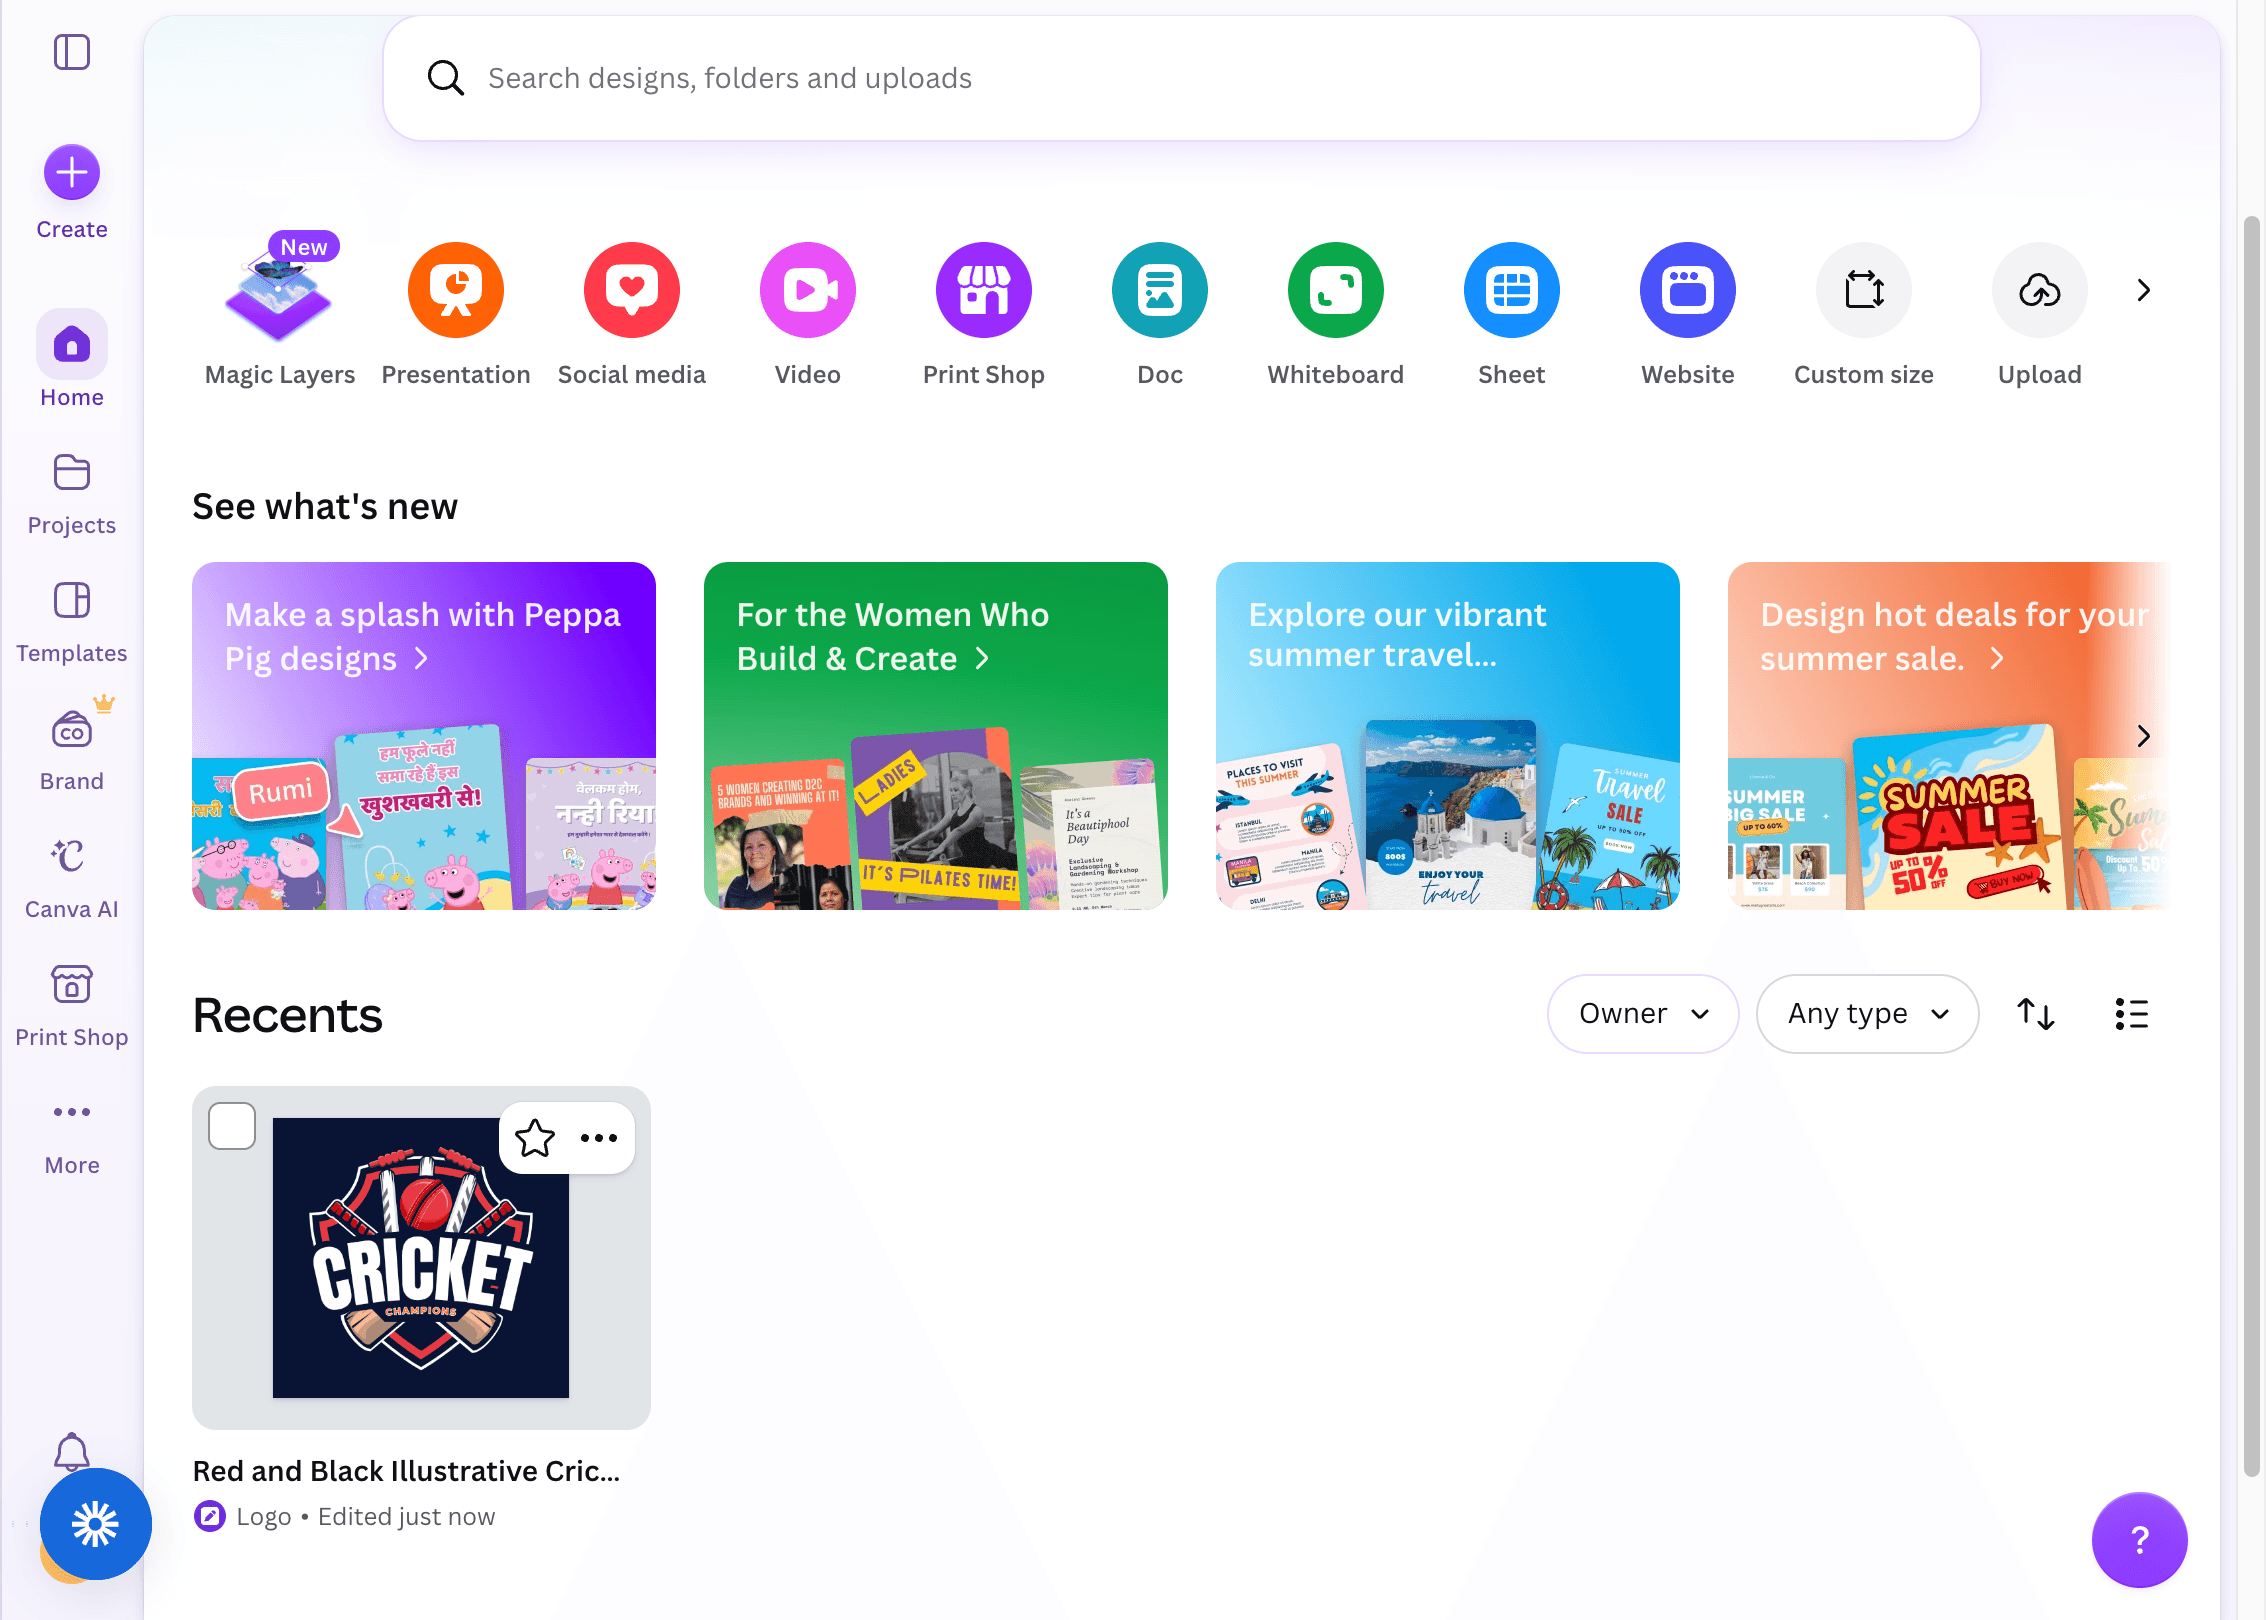The height and width of the screenshot is (1620, 2266).
Task: Click the blue sunburst assistant button
Action: 96,1524
